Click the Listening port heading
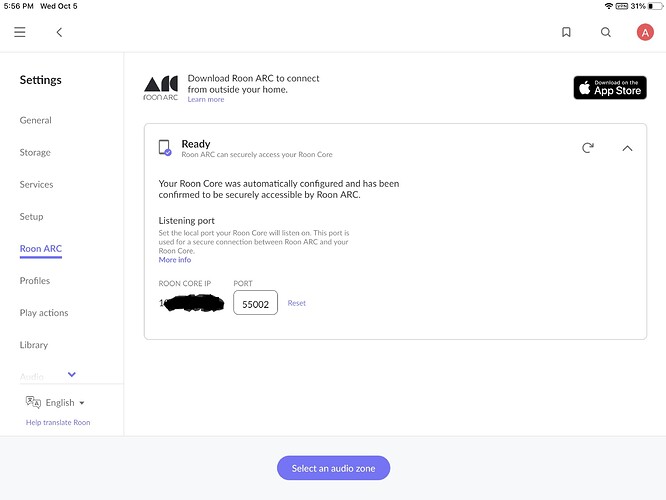Image resolution: width=666 pixels, height=500 pixels. tap(186, 220)
